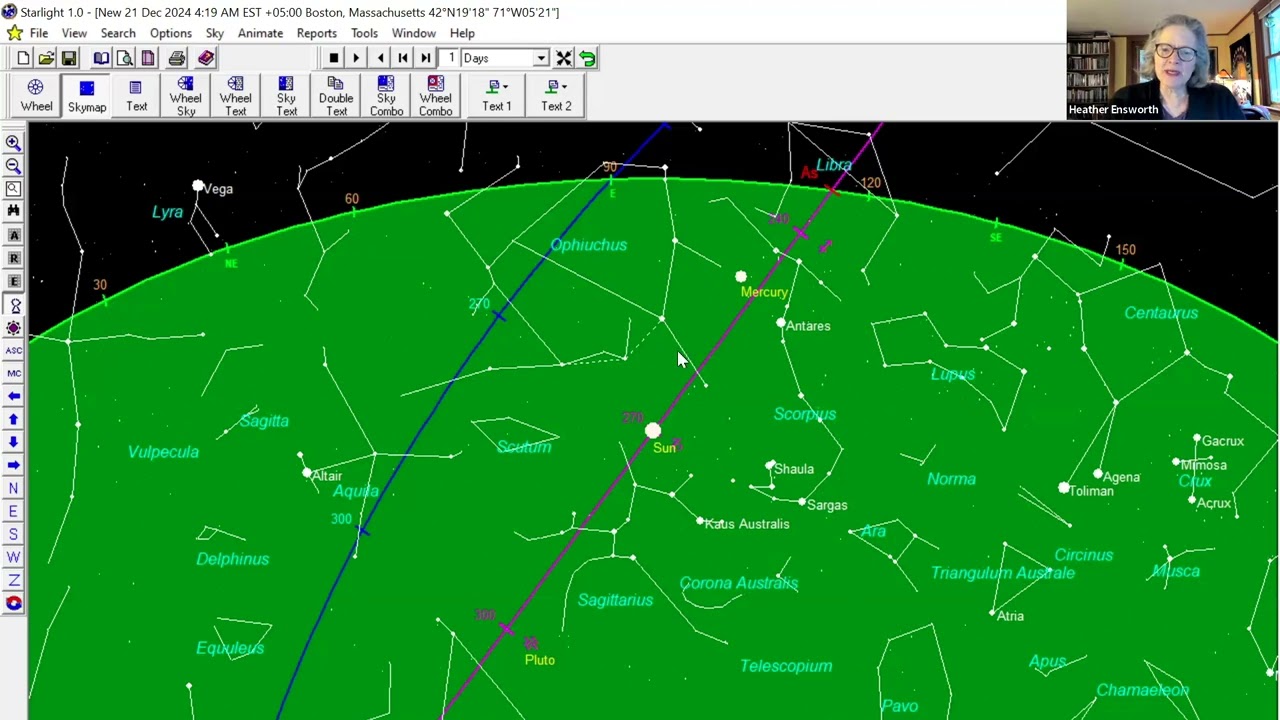Create a new chart with the New icon

[23, 58]
